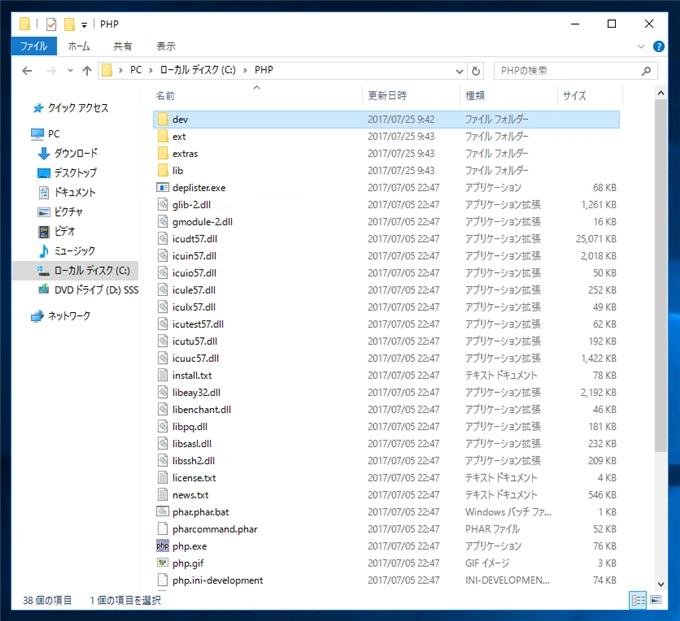Click the php.ini-development file icon
Viewport: 680px width, 621px height.
163,580
